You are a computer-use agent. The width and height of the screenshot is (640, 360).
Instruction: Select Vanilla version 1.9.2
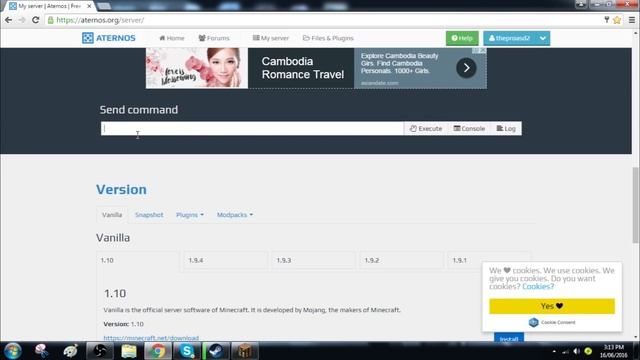point(402,260)
